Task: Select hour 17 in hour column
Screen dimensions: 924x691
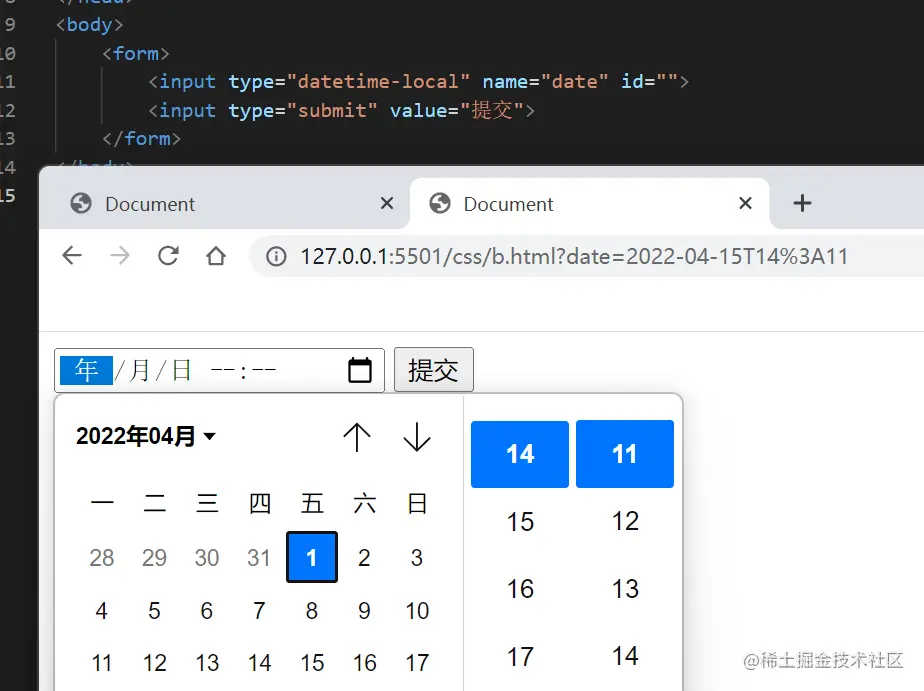Action: coord(520,656)
